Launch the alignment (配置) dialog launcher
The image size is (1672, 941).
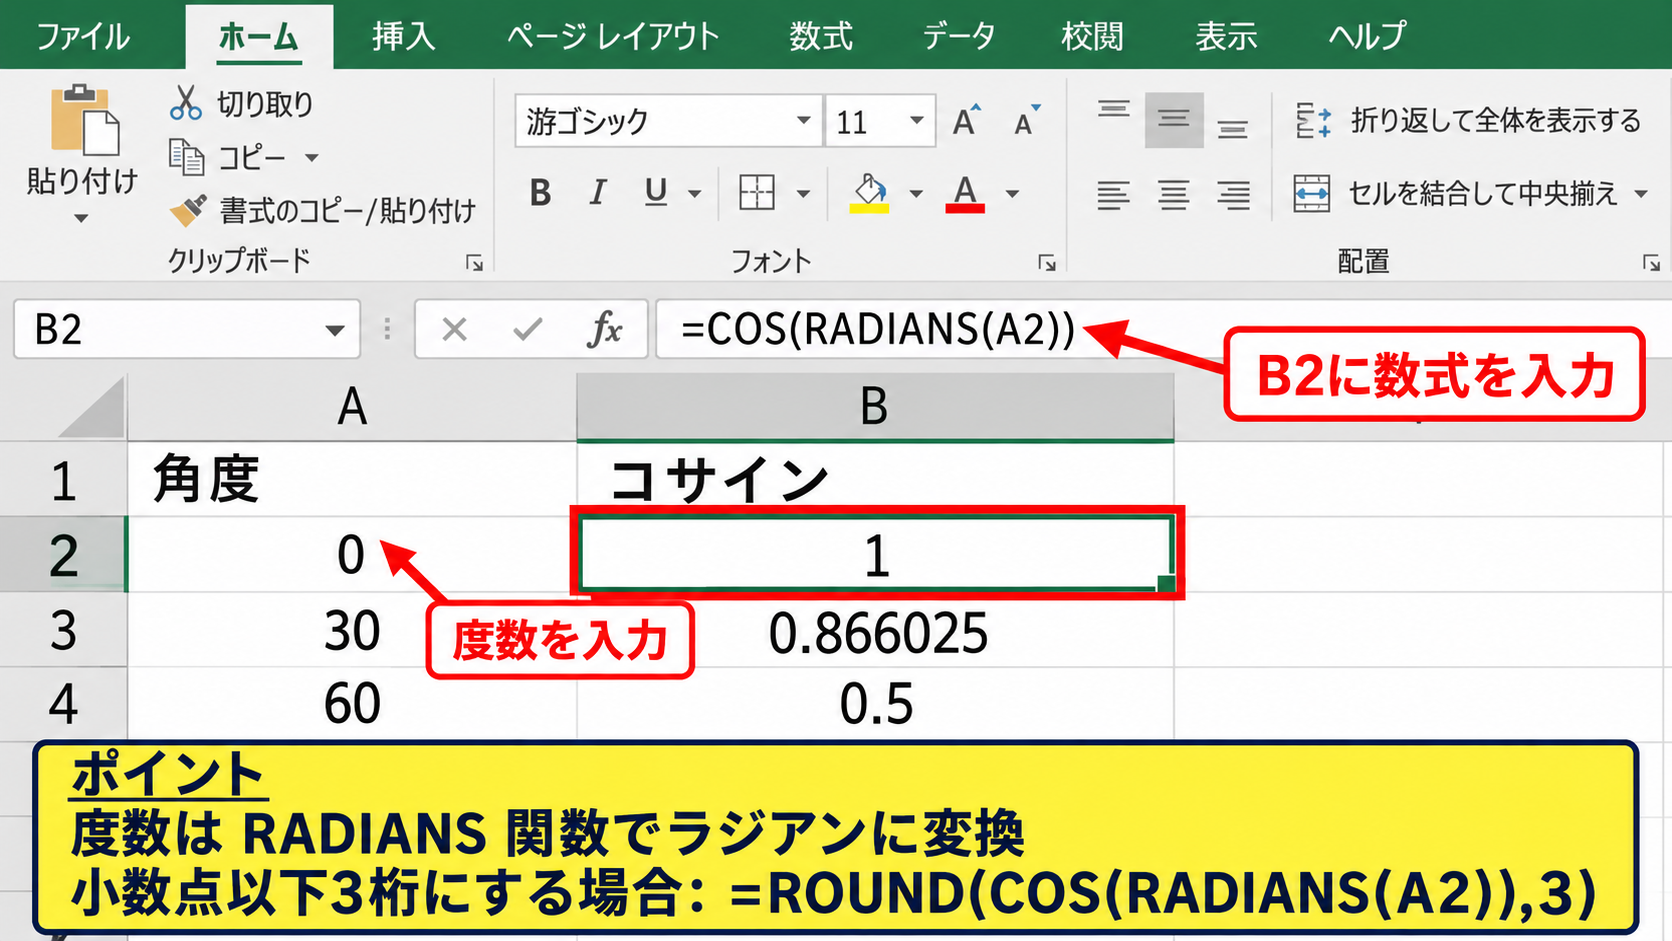[1651, 263]
